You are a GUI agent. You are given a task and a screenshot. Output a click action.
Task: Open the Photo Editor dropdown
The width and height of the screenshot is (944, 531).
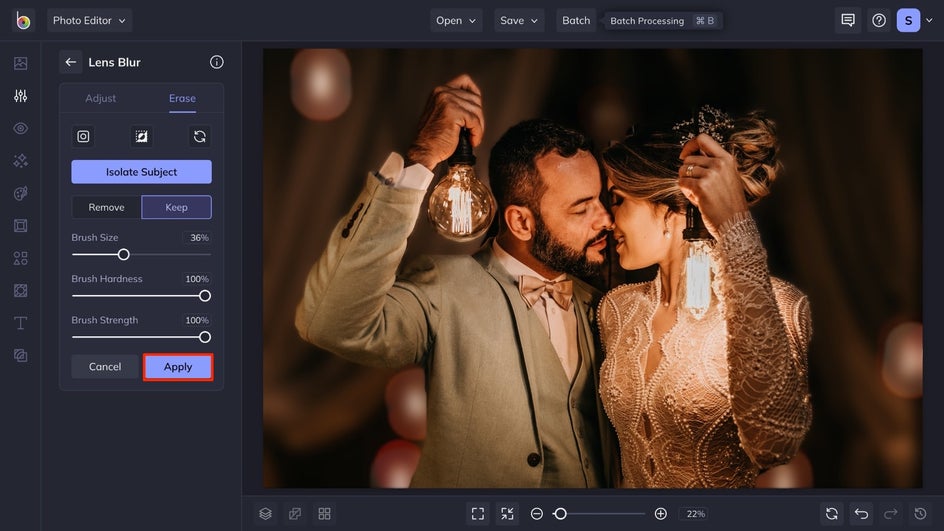click(89, 20)
